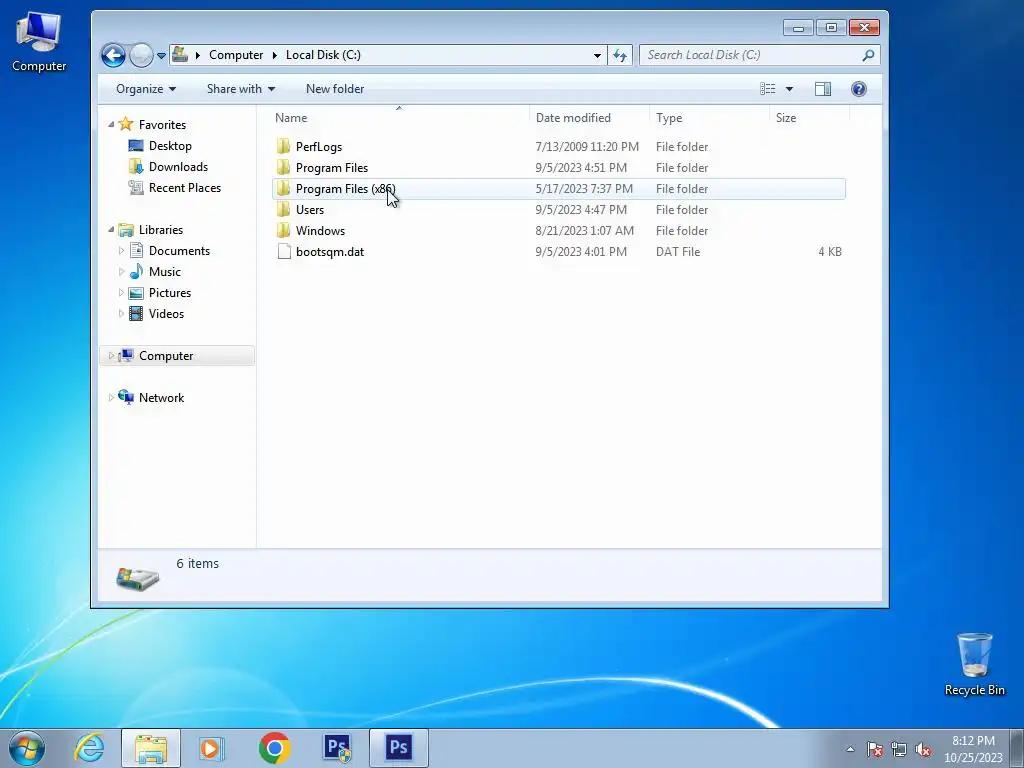Select the Pictures library
1024x768 pixels.
point(170,293)
